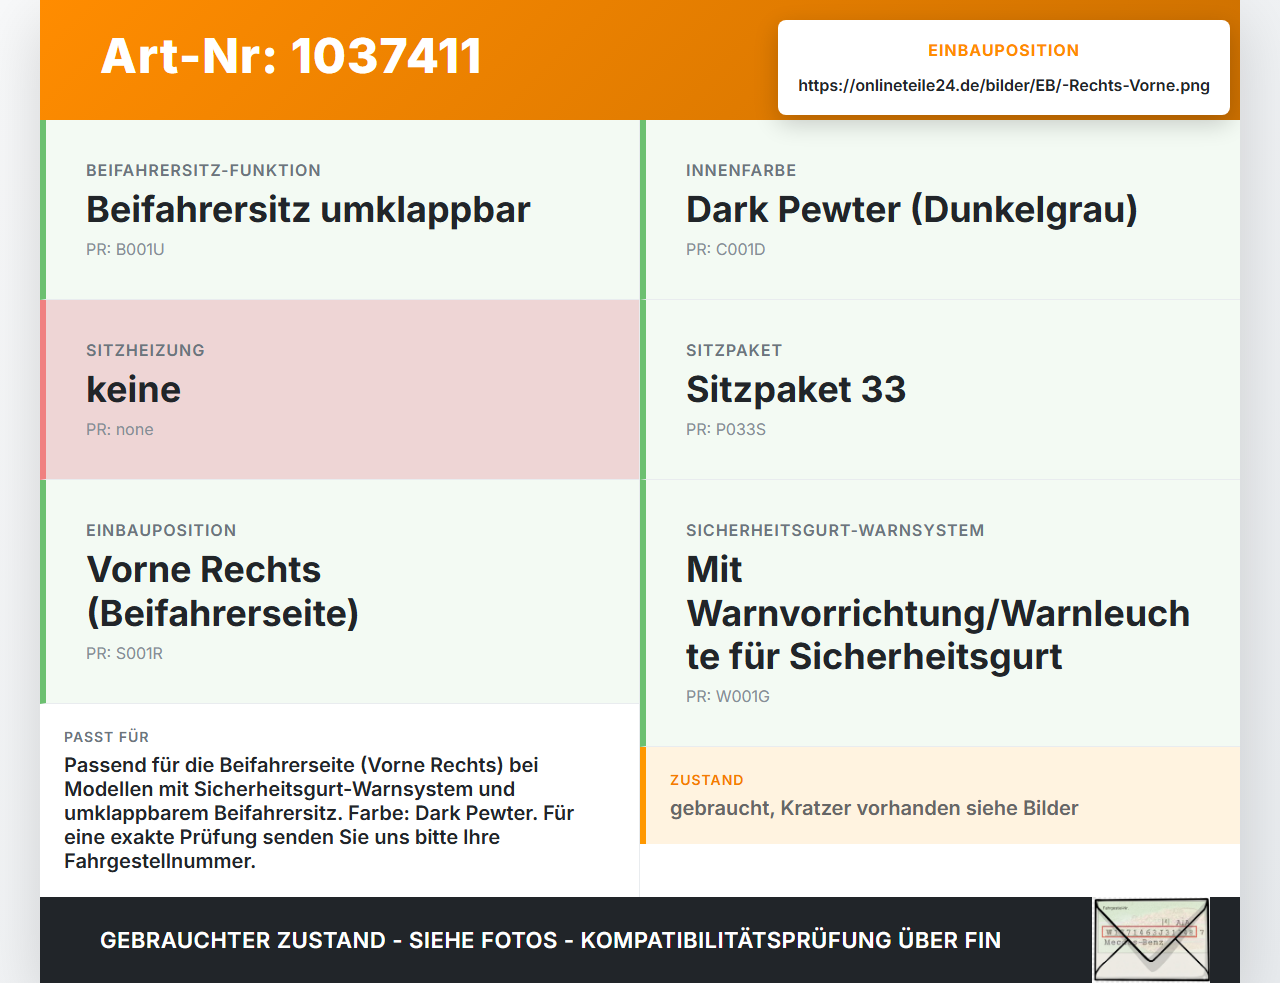Select Dark Pewter (Dunkelgrau) value
This screenshot has height=983, width=1280.
coord(912,210)
